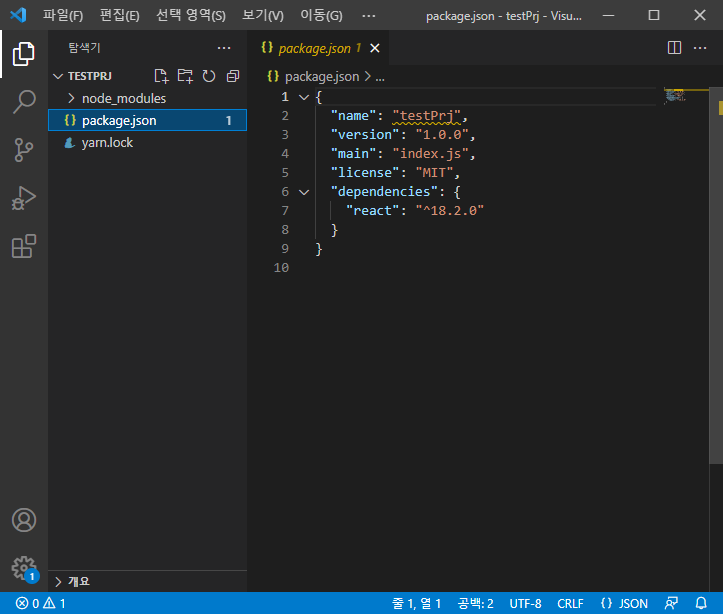Image resolution: width=723 pixels, height=614 pixels.
Task: Open the Extensions view
Action: (24, 246)
